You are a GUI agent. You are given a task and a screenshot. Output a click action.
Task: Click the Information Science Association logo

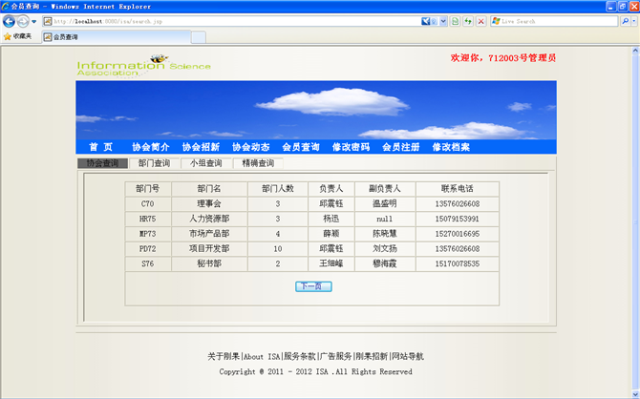coord(144,66)
